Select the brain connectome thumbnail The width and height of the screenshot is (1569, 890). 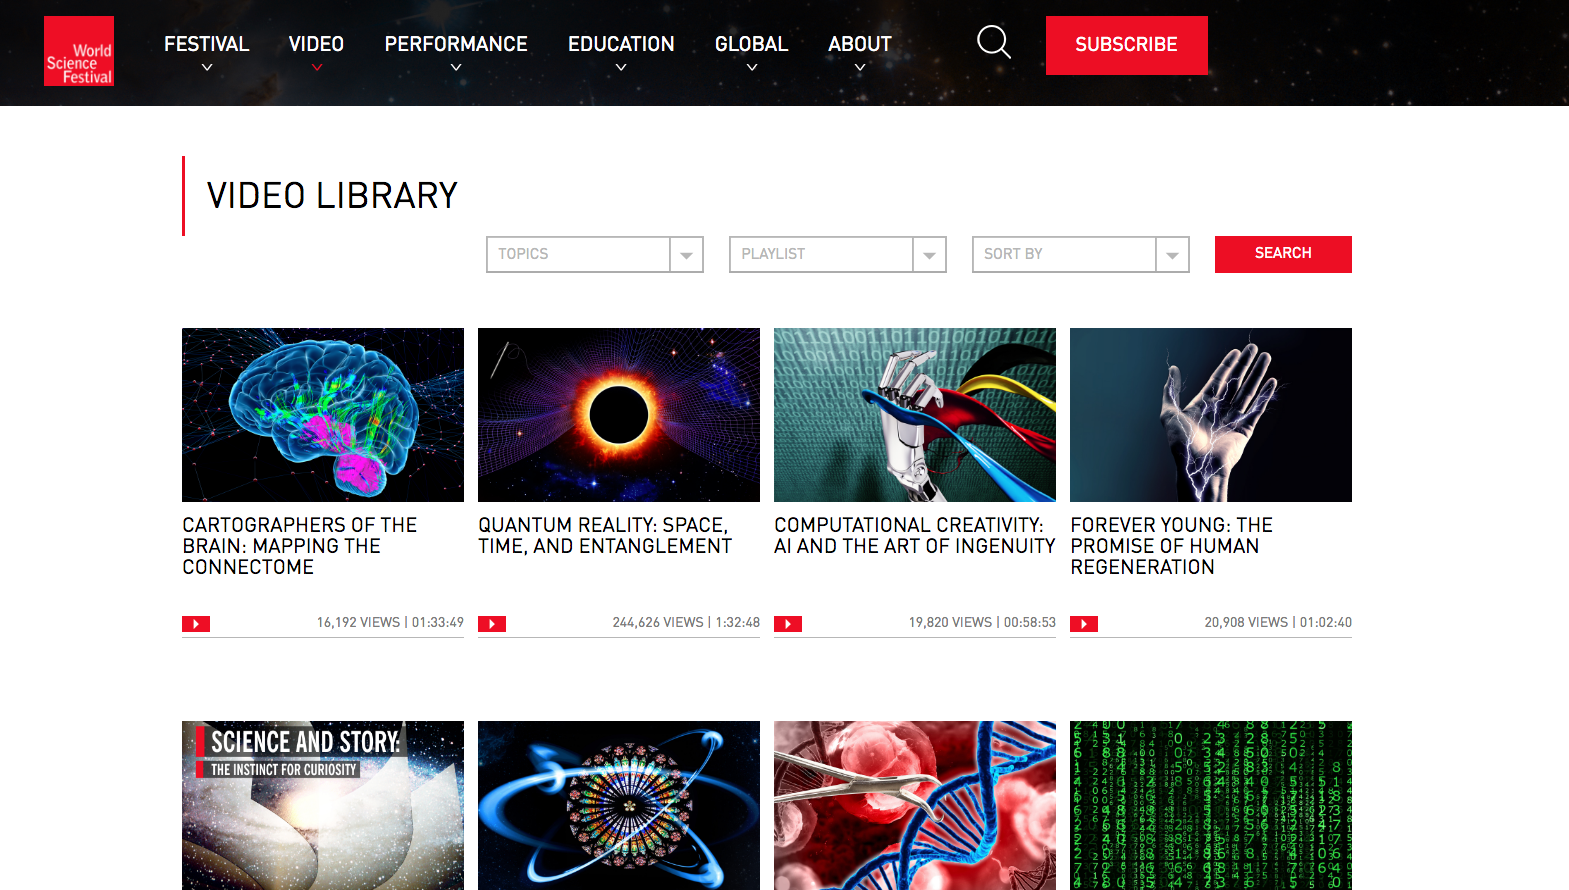point(323,415)
